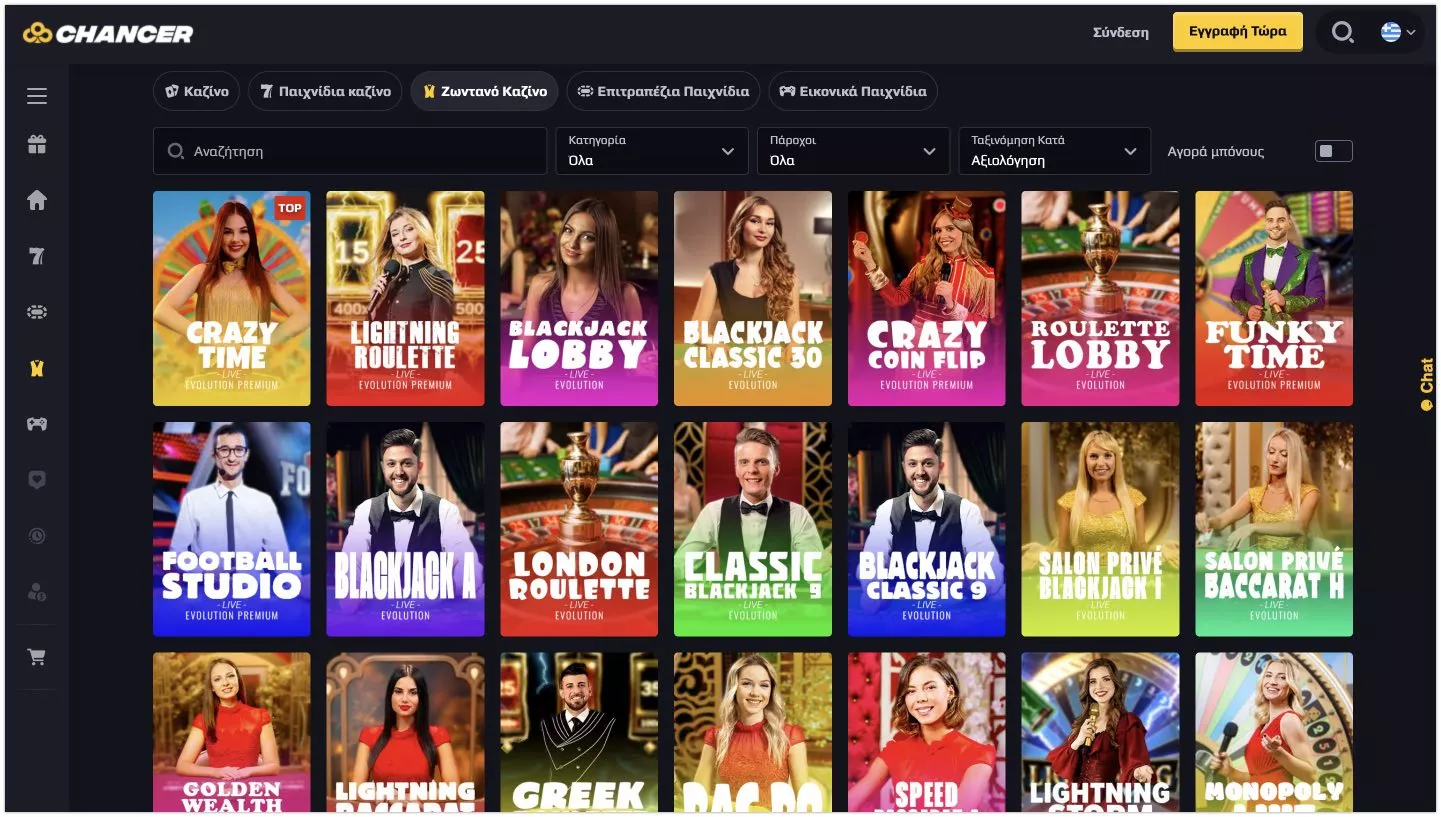This screenshot has height=817, width=1441.
Task: Go to home via sidebar house icon
Action: pos(37,201)
